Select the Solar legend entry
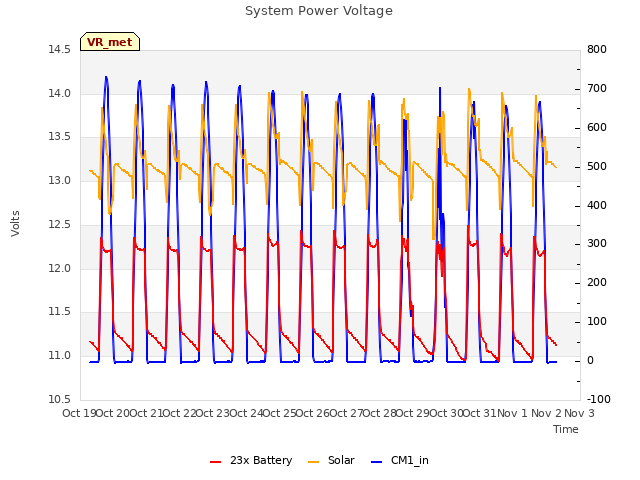This screenshot has height=480, width=640. (x=331, y=460)
